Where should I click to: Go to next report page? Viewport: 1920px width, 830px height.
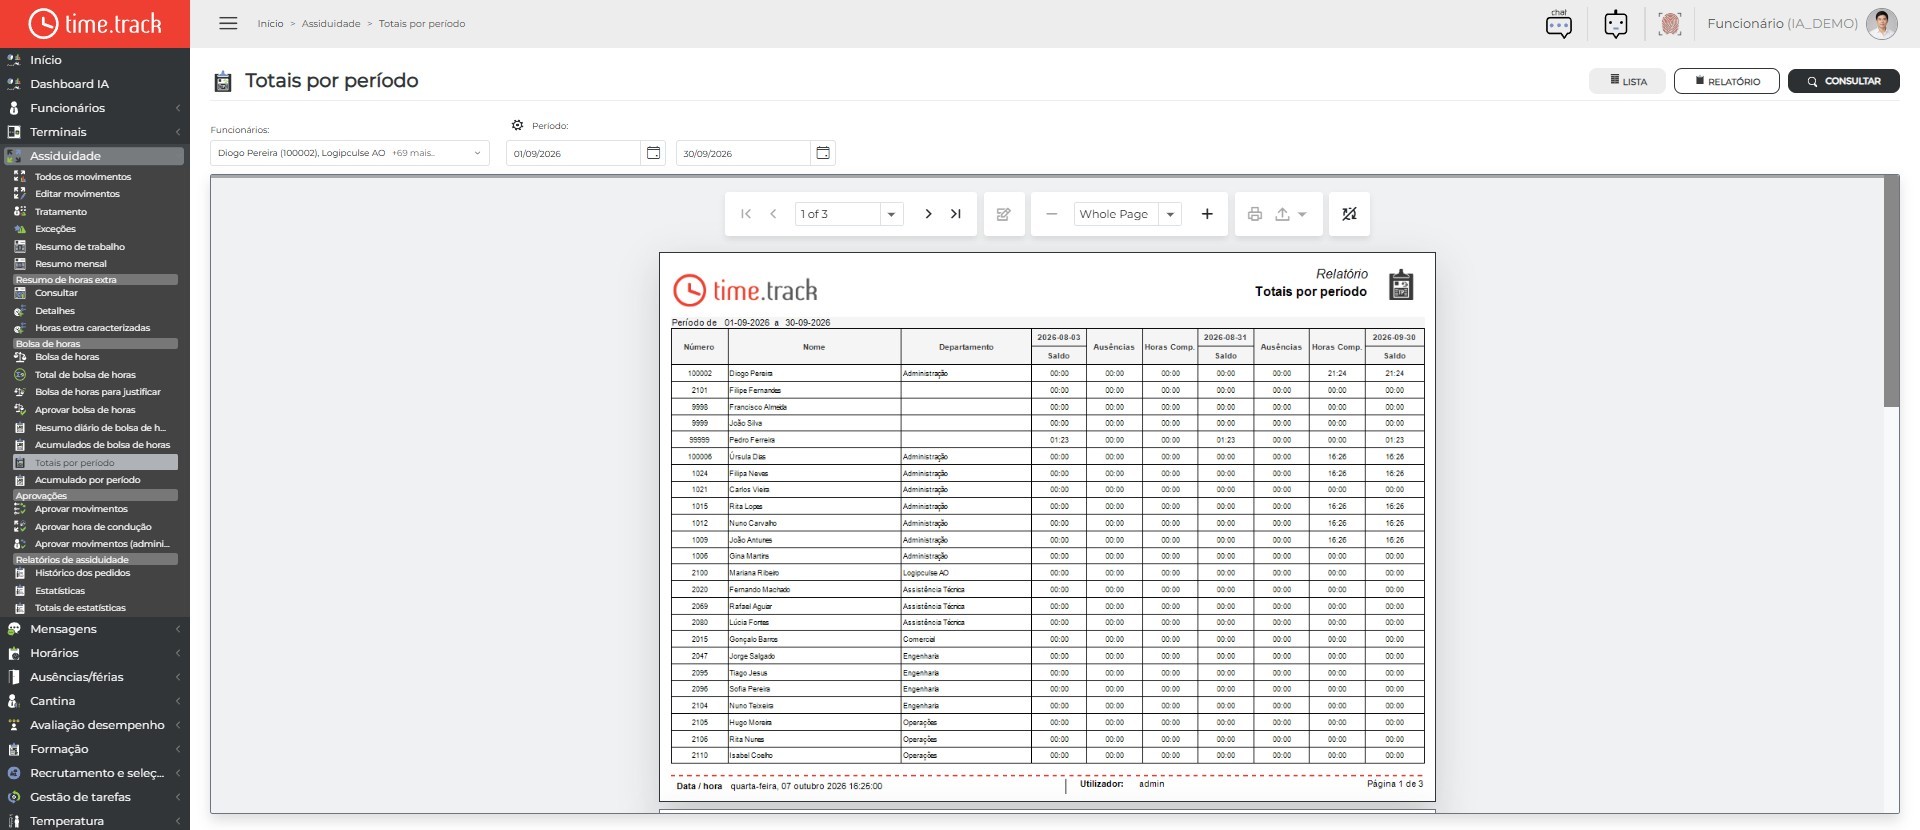[x=928, y=214]
